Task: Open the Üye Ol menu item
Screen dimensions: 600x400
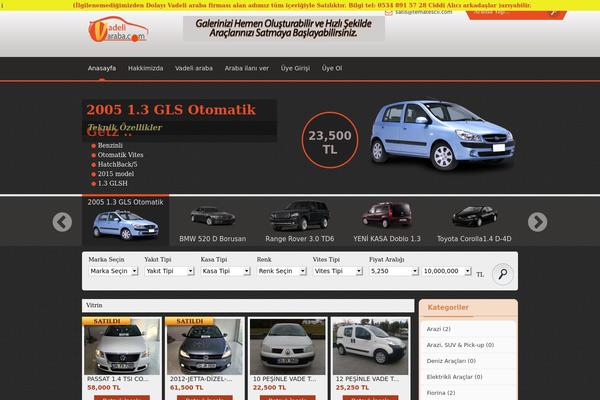Action: click(x=332, y=68)
